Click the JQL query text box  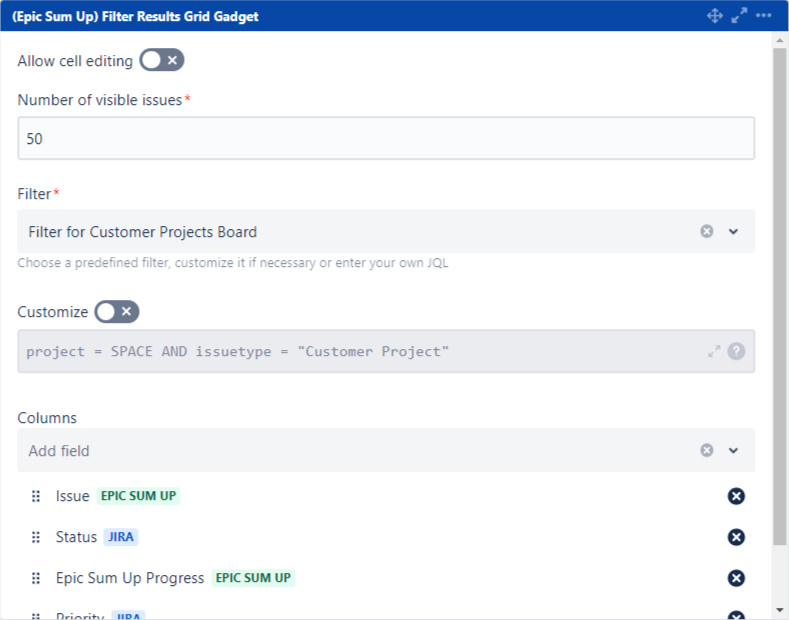(x=360, y=351)
